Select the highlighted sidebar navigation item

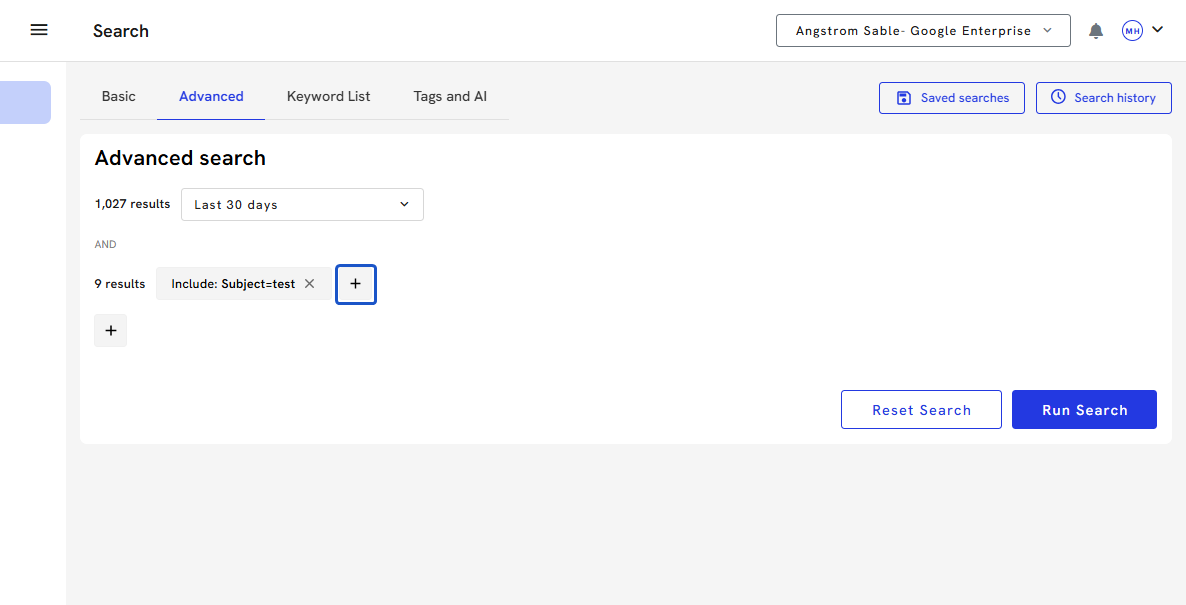25,102
